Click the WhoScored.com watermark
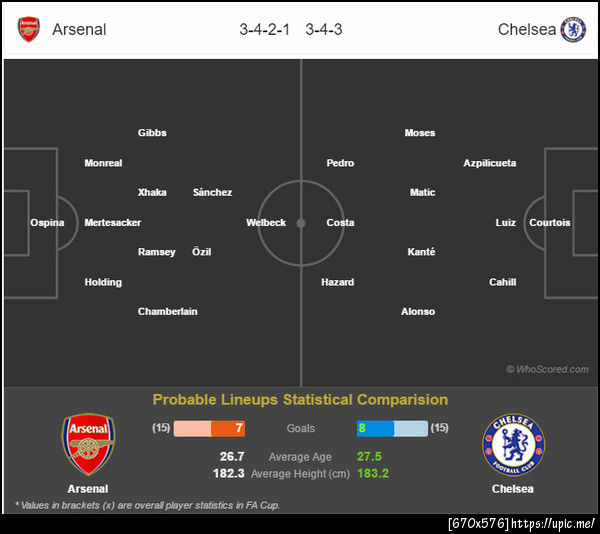This screenshot has width=600, height=534. pyautogui.click(x=547, y=369)
